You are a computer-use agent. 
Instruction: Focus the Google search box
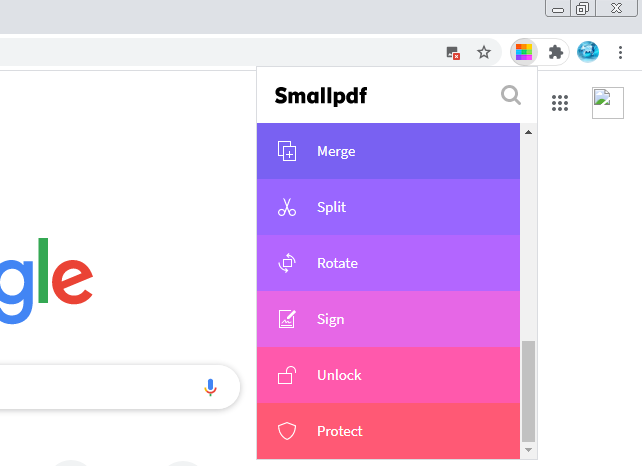pyautogui.click(x=119, y=387)
